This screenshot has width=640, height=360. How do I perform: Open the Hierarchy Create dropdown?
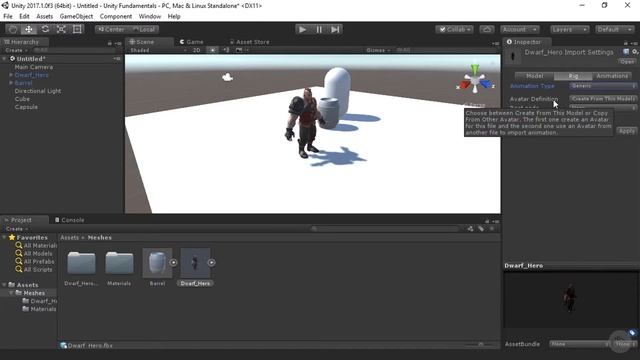point(16,50)
